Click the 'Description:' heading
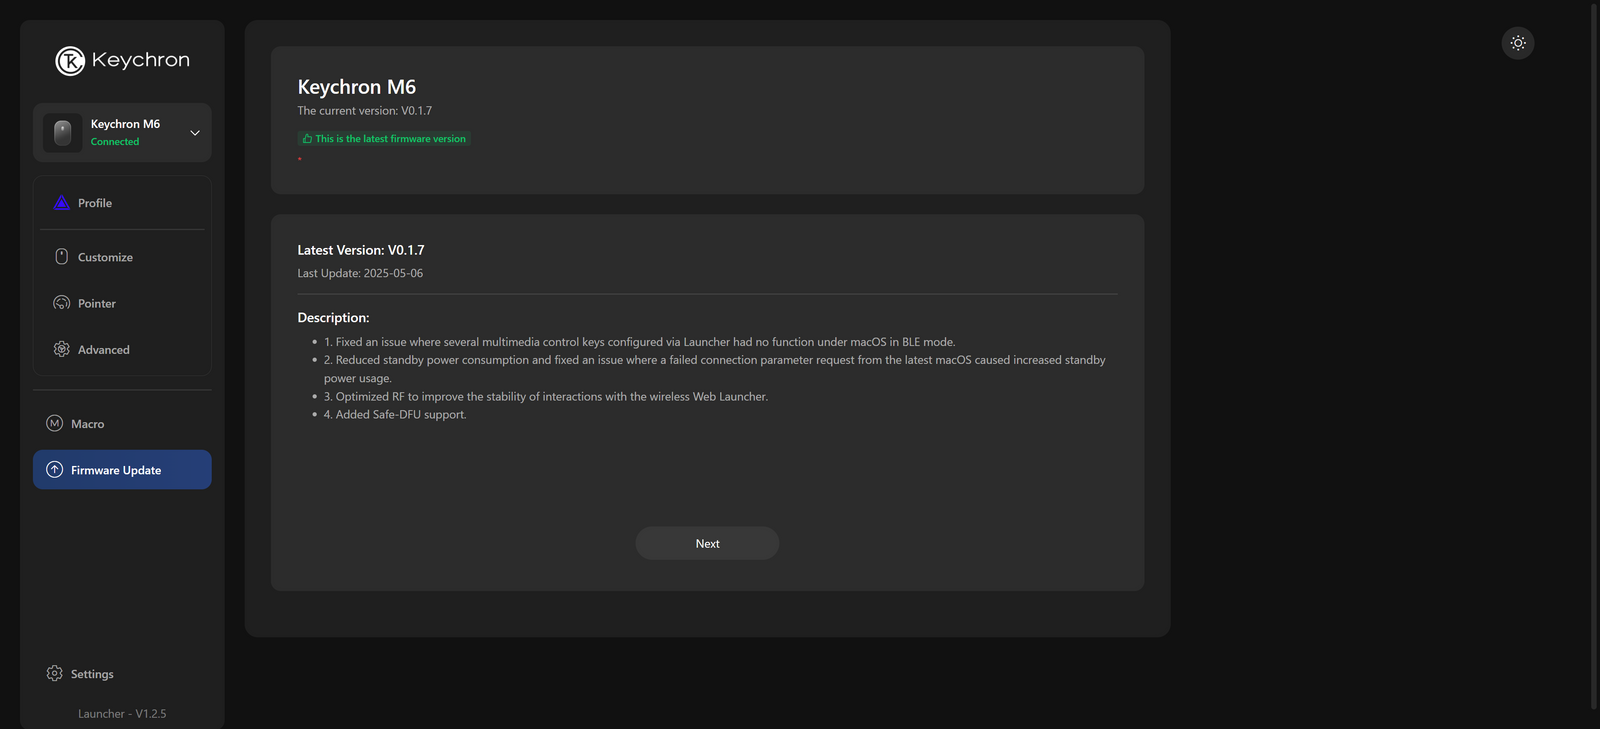This screenshot has height=729, width=1600. pyautogui.click(x=333, y=318)
